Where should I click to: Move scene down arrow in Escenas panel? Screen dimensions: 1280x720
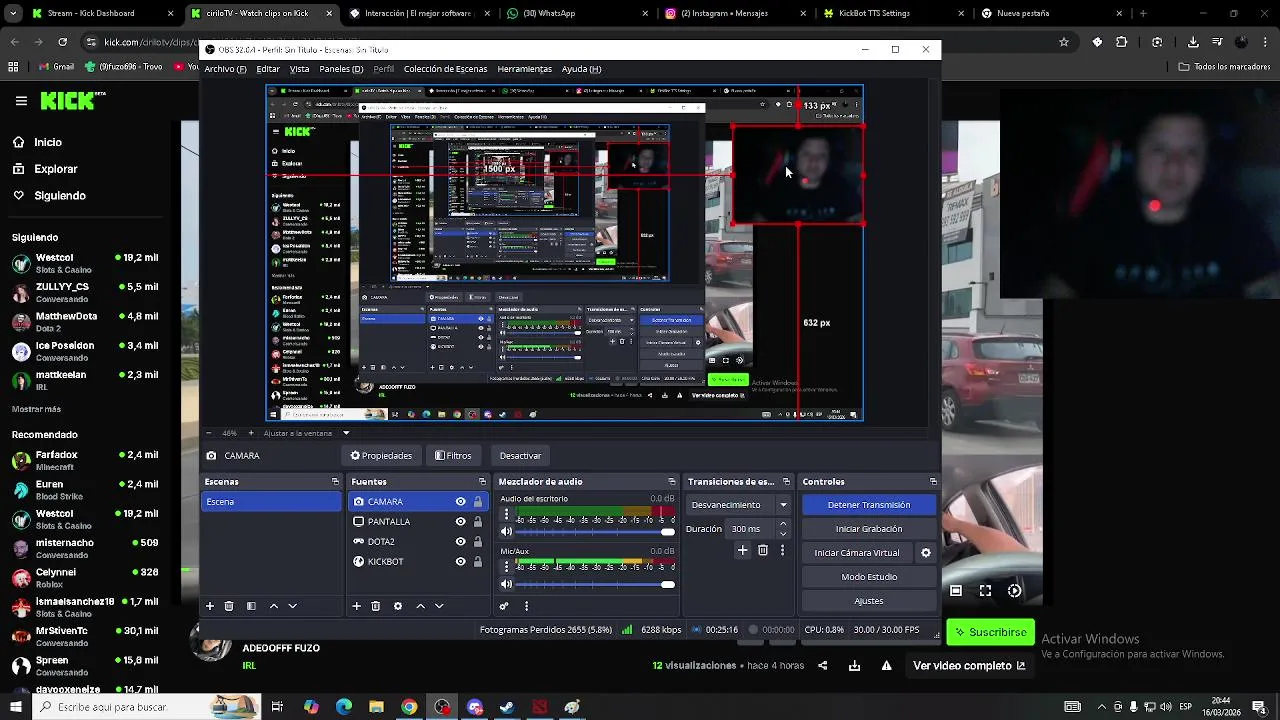(292, 606)
